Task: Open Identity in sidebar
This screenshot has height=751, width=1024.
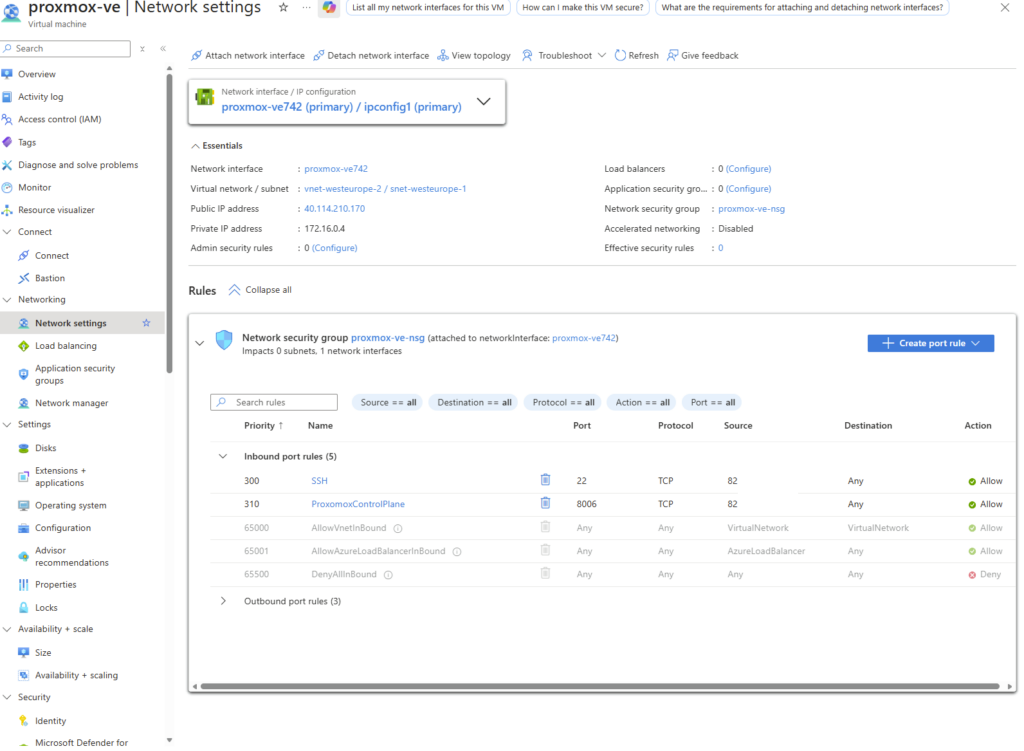Action: coord(50,721)
